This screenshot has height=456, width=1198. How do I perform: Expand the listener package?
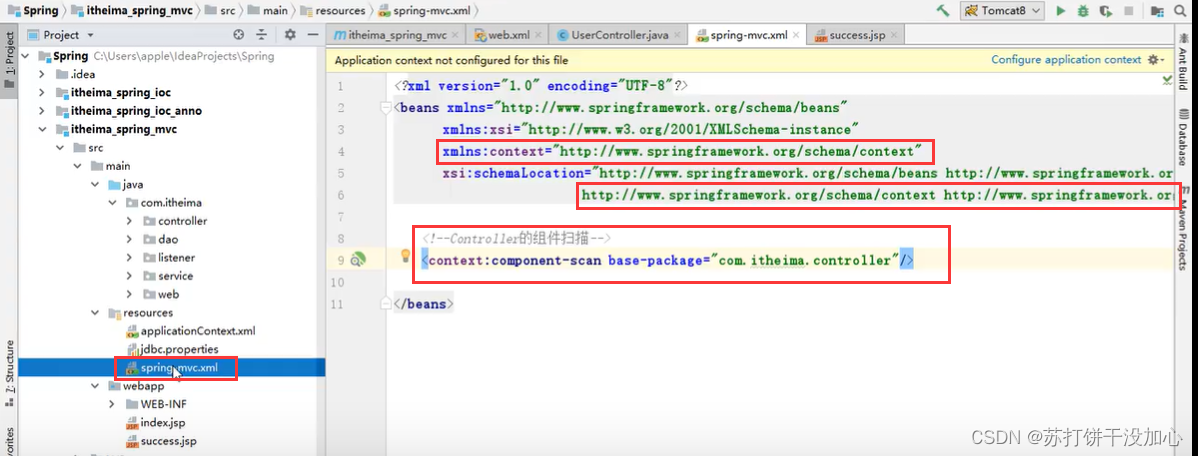pyautogui.click(x=130, y=257)
